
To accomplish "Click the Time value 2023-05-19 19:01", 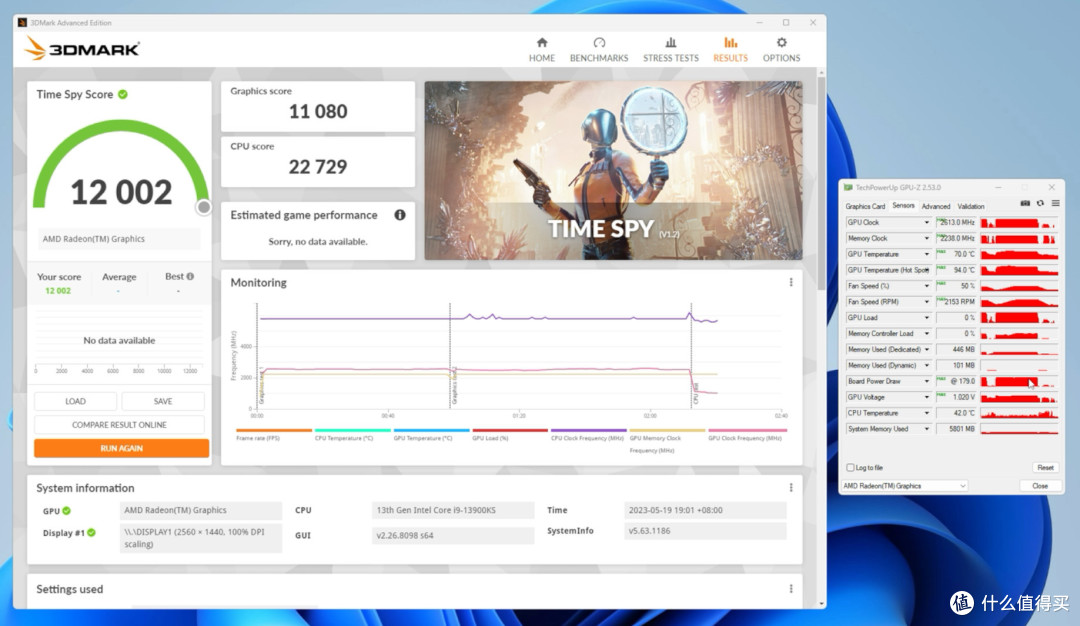I will point(705,510).
